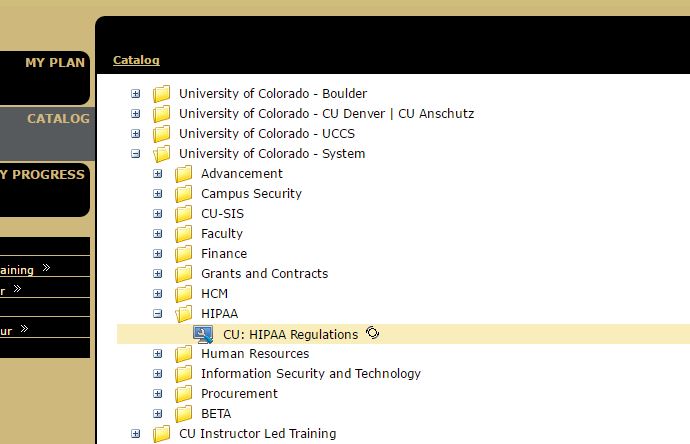This screenshot has width=690, height=444.
Task: Click the CU: HIPAA Regulations course icon
Action: (203, 334)
